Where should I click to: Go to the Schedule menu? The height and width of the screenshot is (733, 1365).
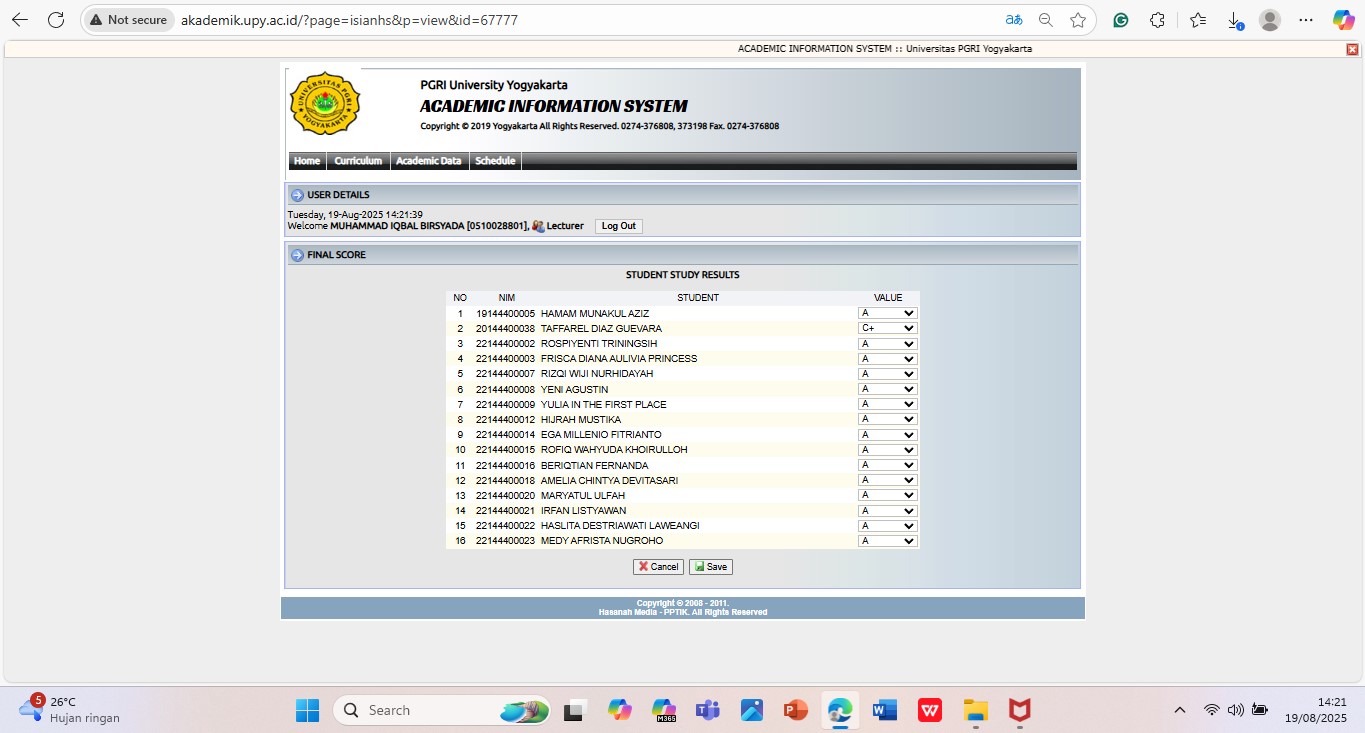(x=495, y=161)
